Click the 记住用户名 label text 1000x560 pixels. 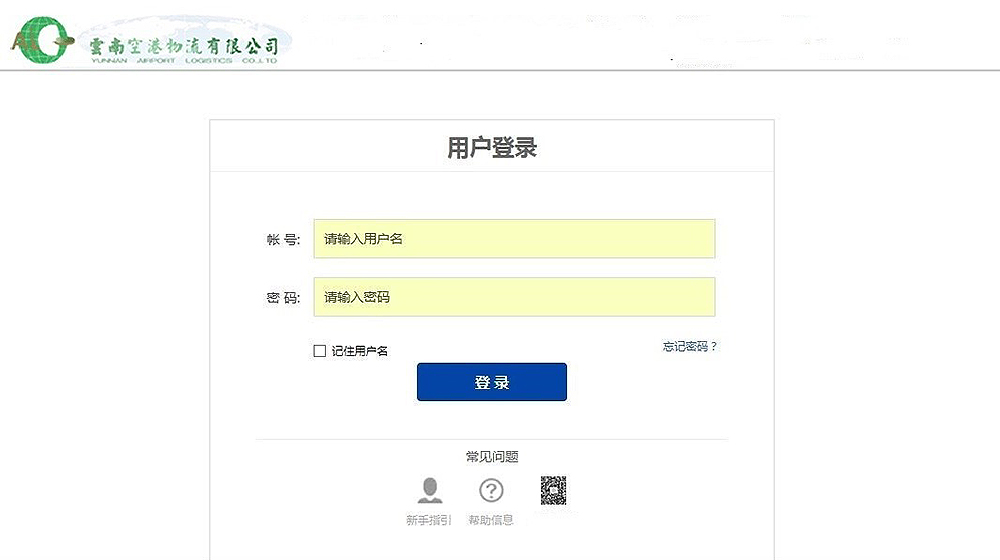pos(360,351)
